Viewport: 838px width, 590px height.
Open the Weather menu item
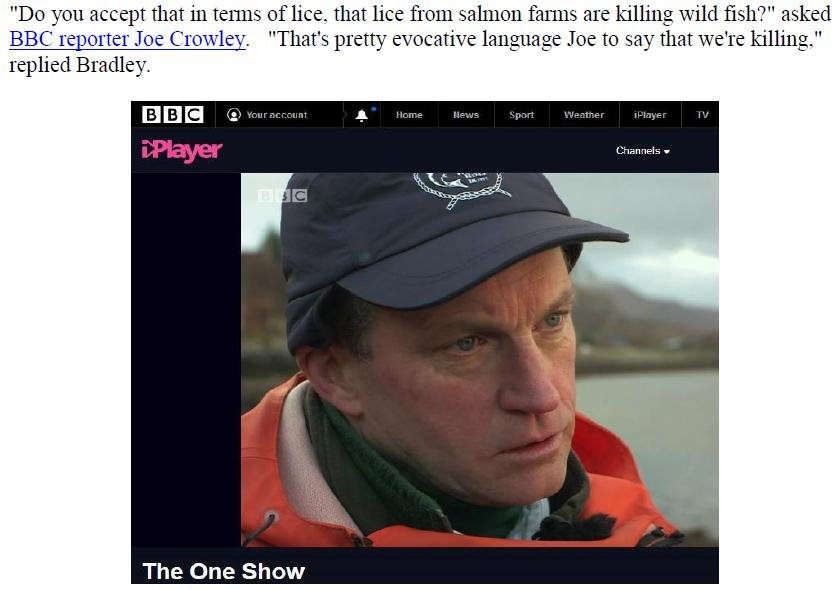584,115
